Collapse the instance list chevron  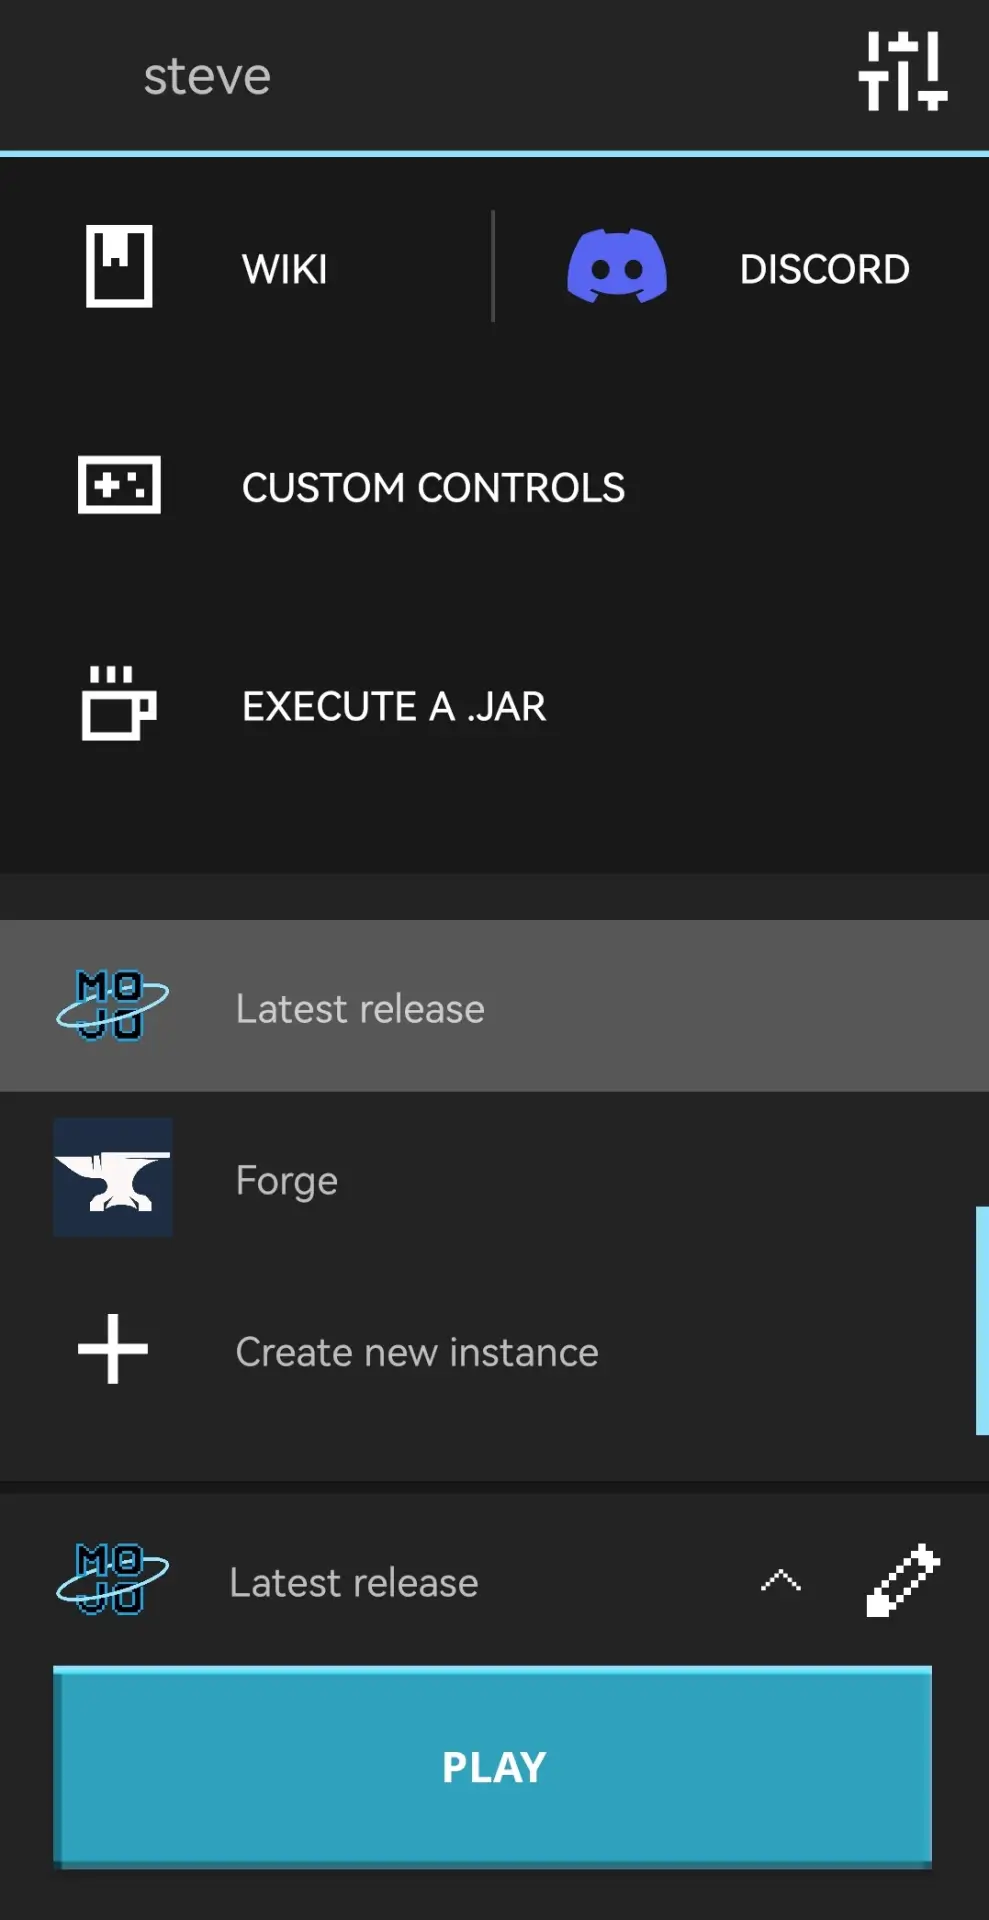tap(781, 1581)
